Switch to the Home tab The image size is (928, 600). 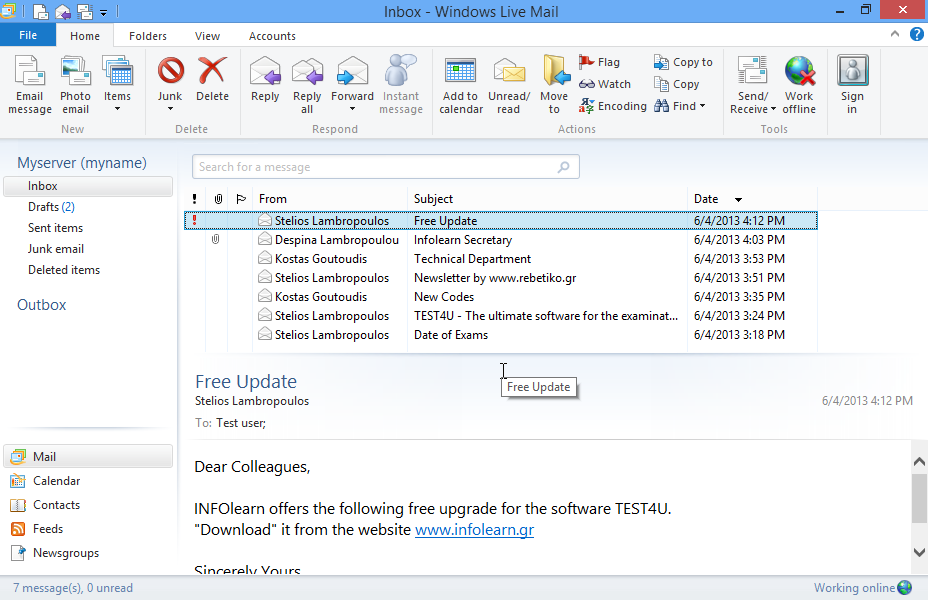(85, 36)
